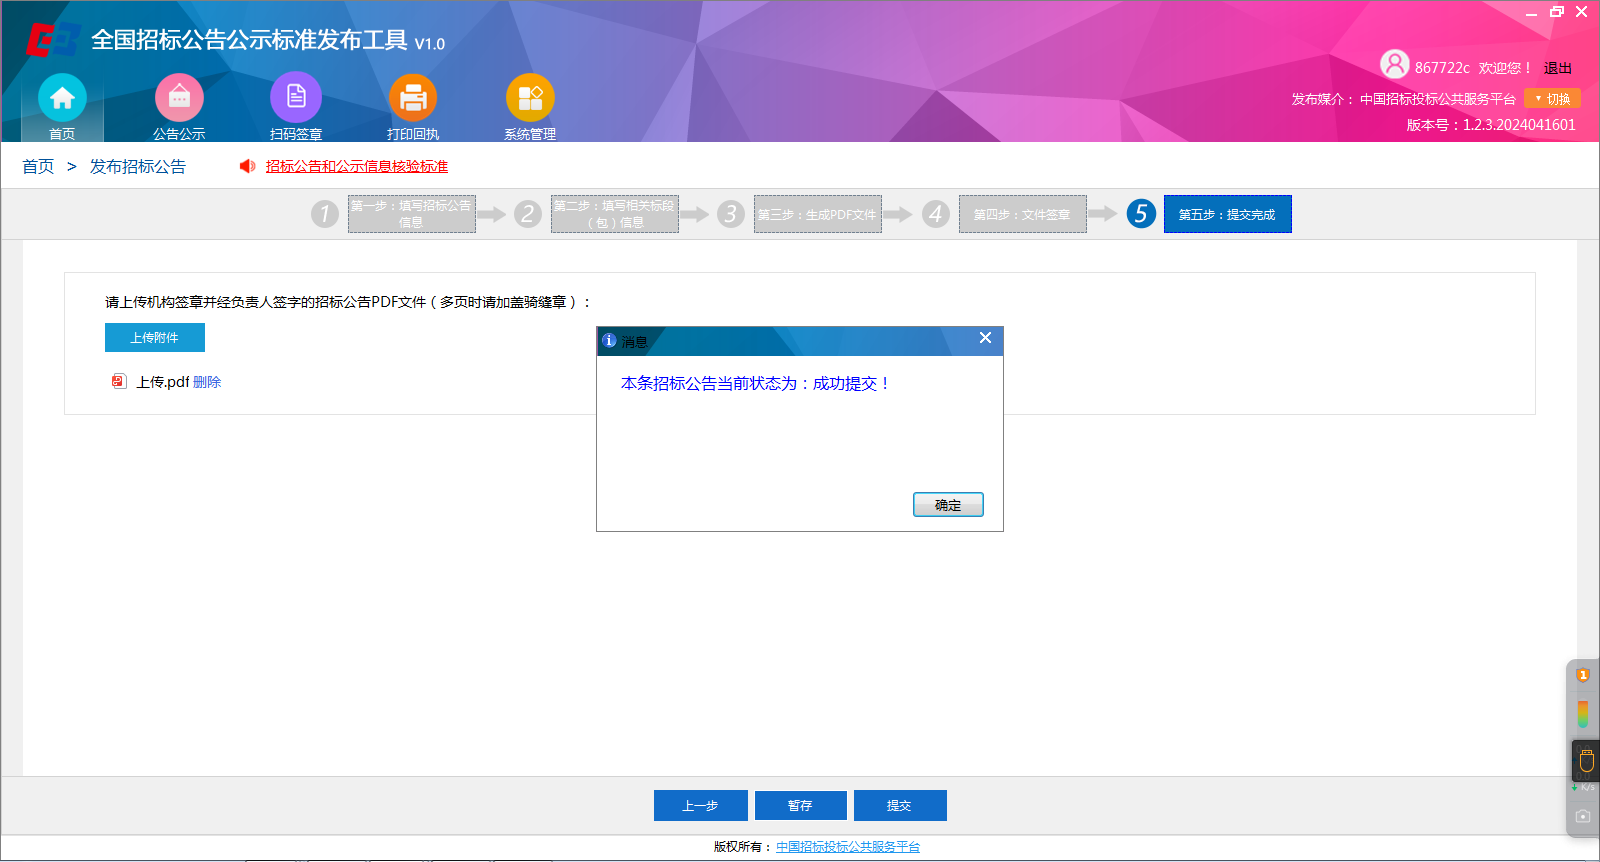Click the PDF icon beside 上传.pdf

(119, 381)
